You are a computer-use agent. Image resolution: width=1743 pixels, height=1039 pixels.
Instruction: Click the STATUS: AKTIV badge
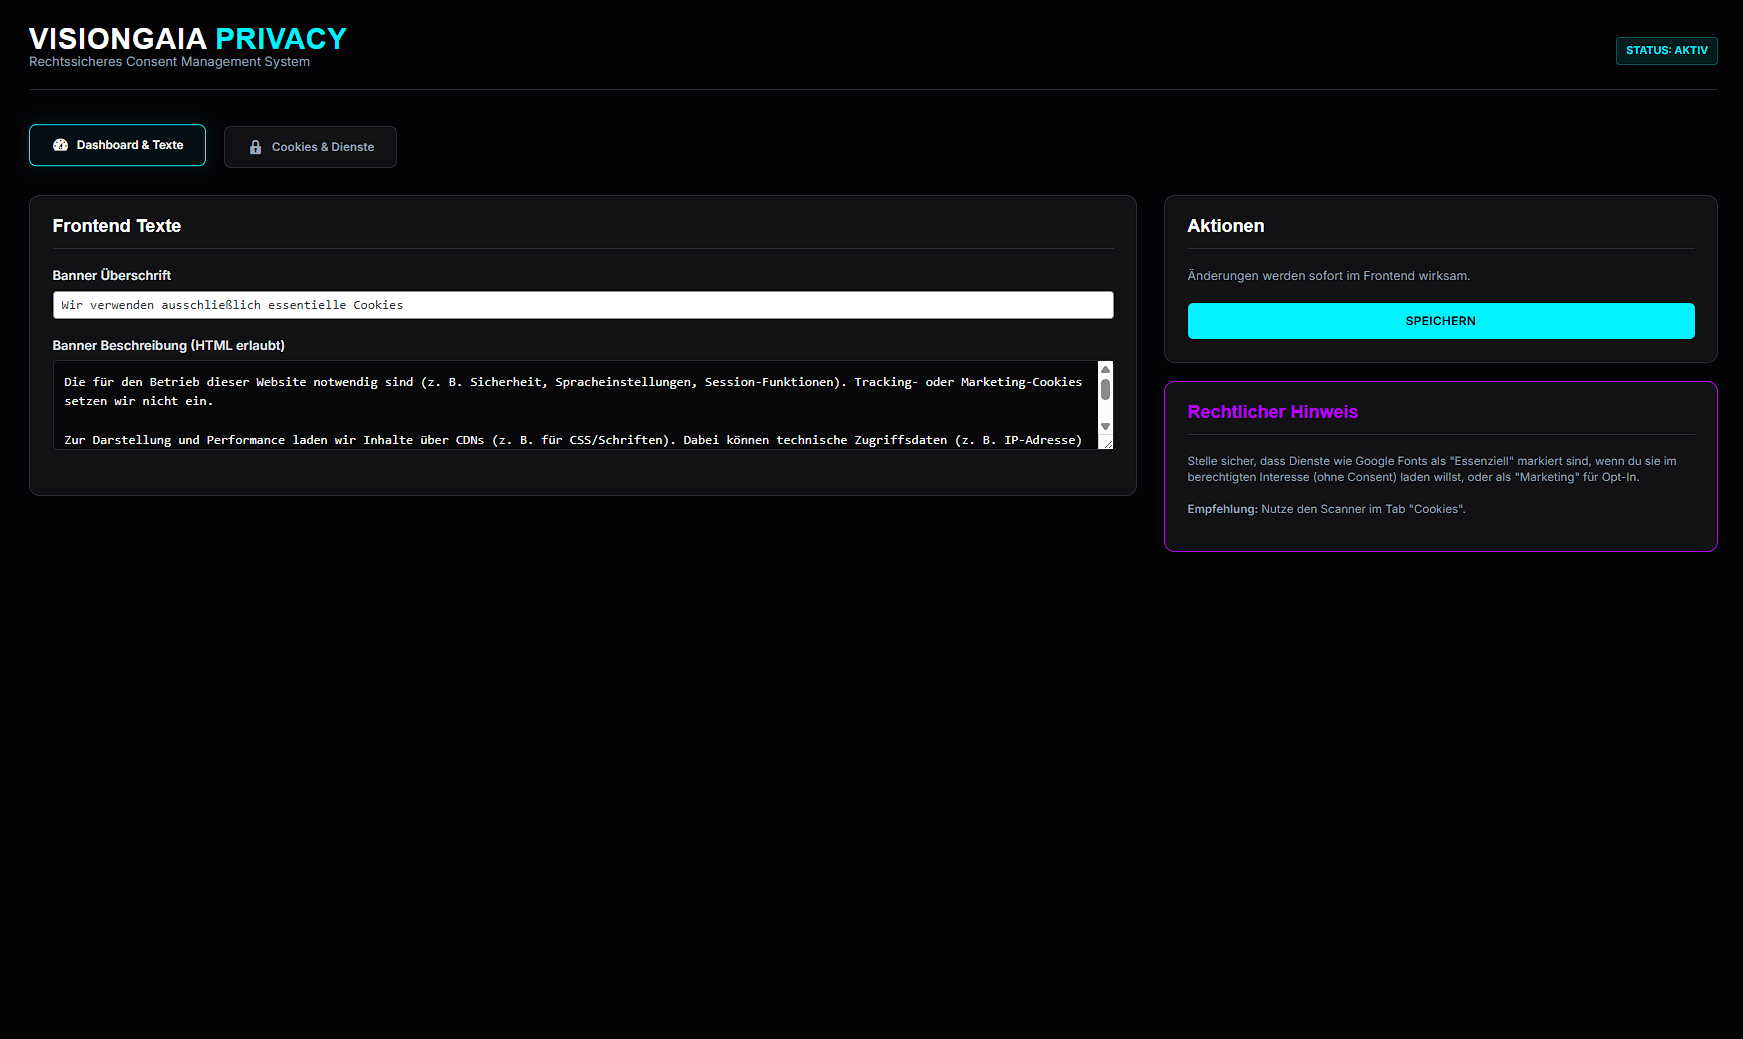click(x=1666, y=51)
